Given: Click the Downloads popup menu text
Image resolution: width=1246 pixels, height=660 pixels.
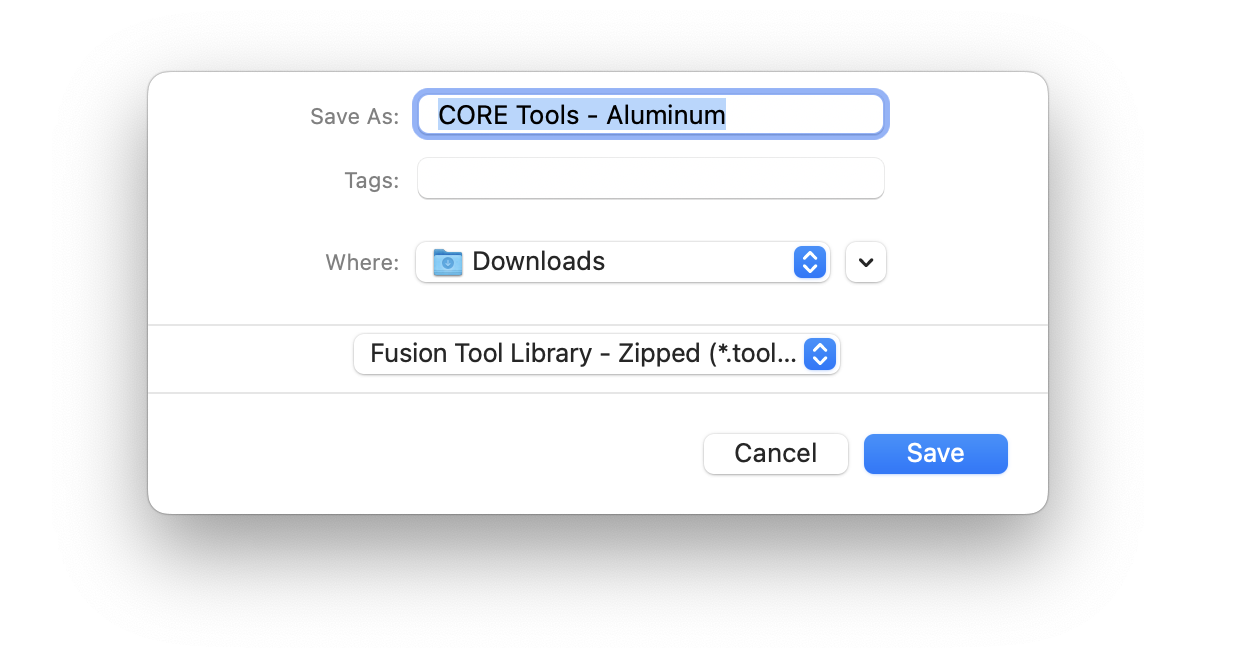Looking at the screenshot, I should (538, 262).
